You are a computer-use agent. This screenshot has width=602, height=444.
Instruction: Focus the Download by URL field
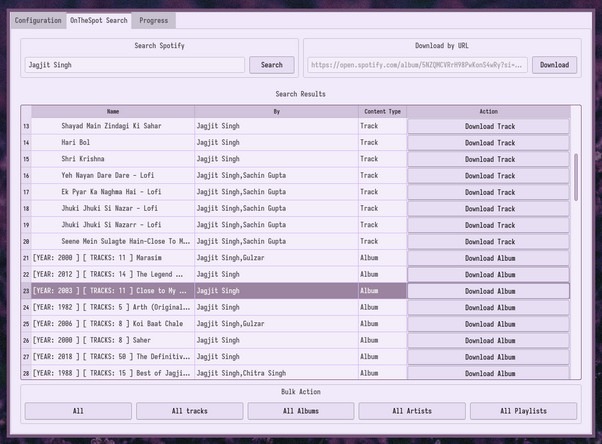417,65
